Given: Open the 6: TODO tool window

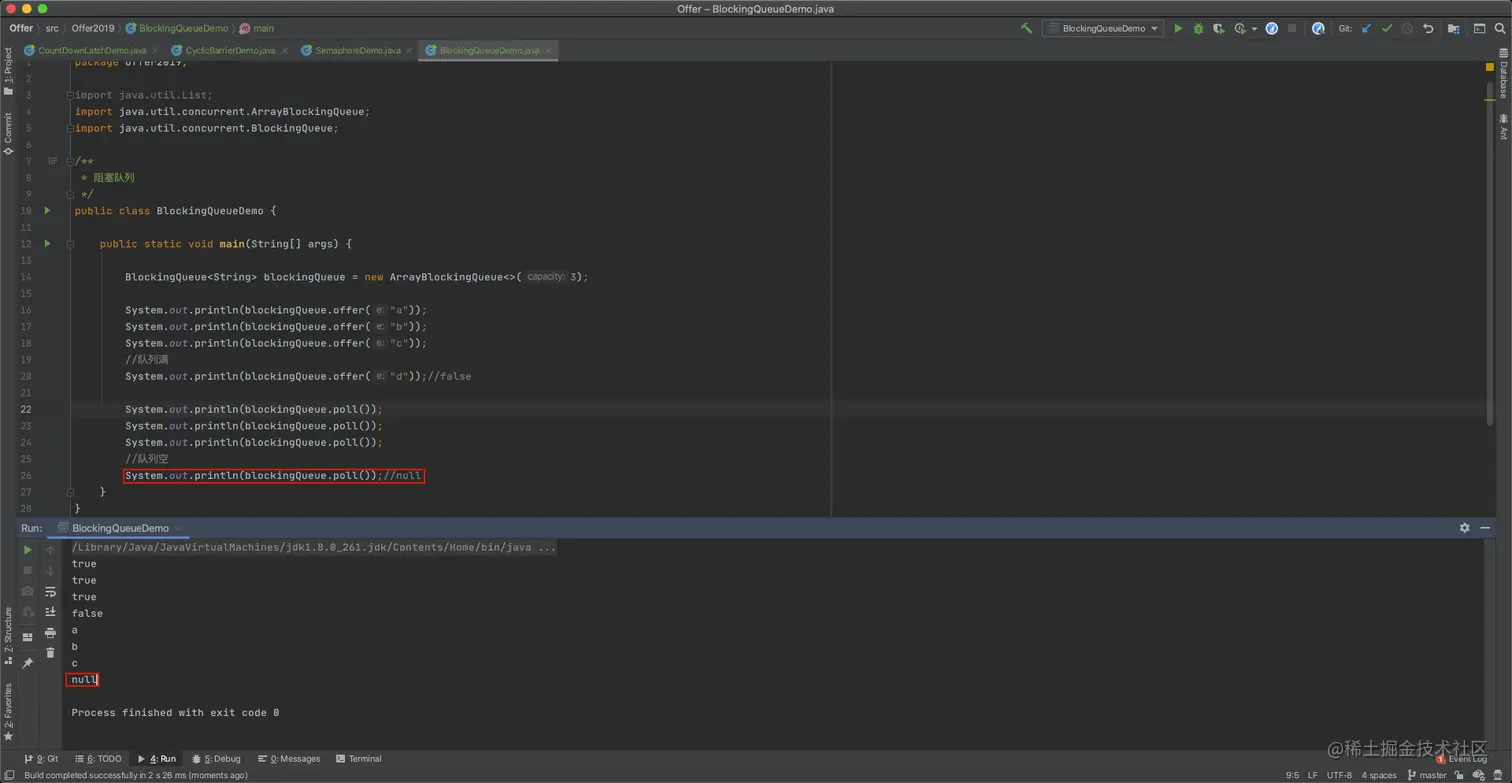Looking at the screenshot, I should click(x=96, y=759).
